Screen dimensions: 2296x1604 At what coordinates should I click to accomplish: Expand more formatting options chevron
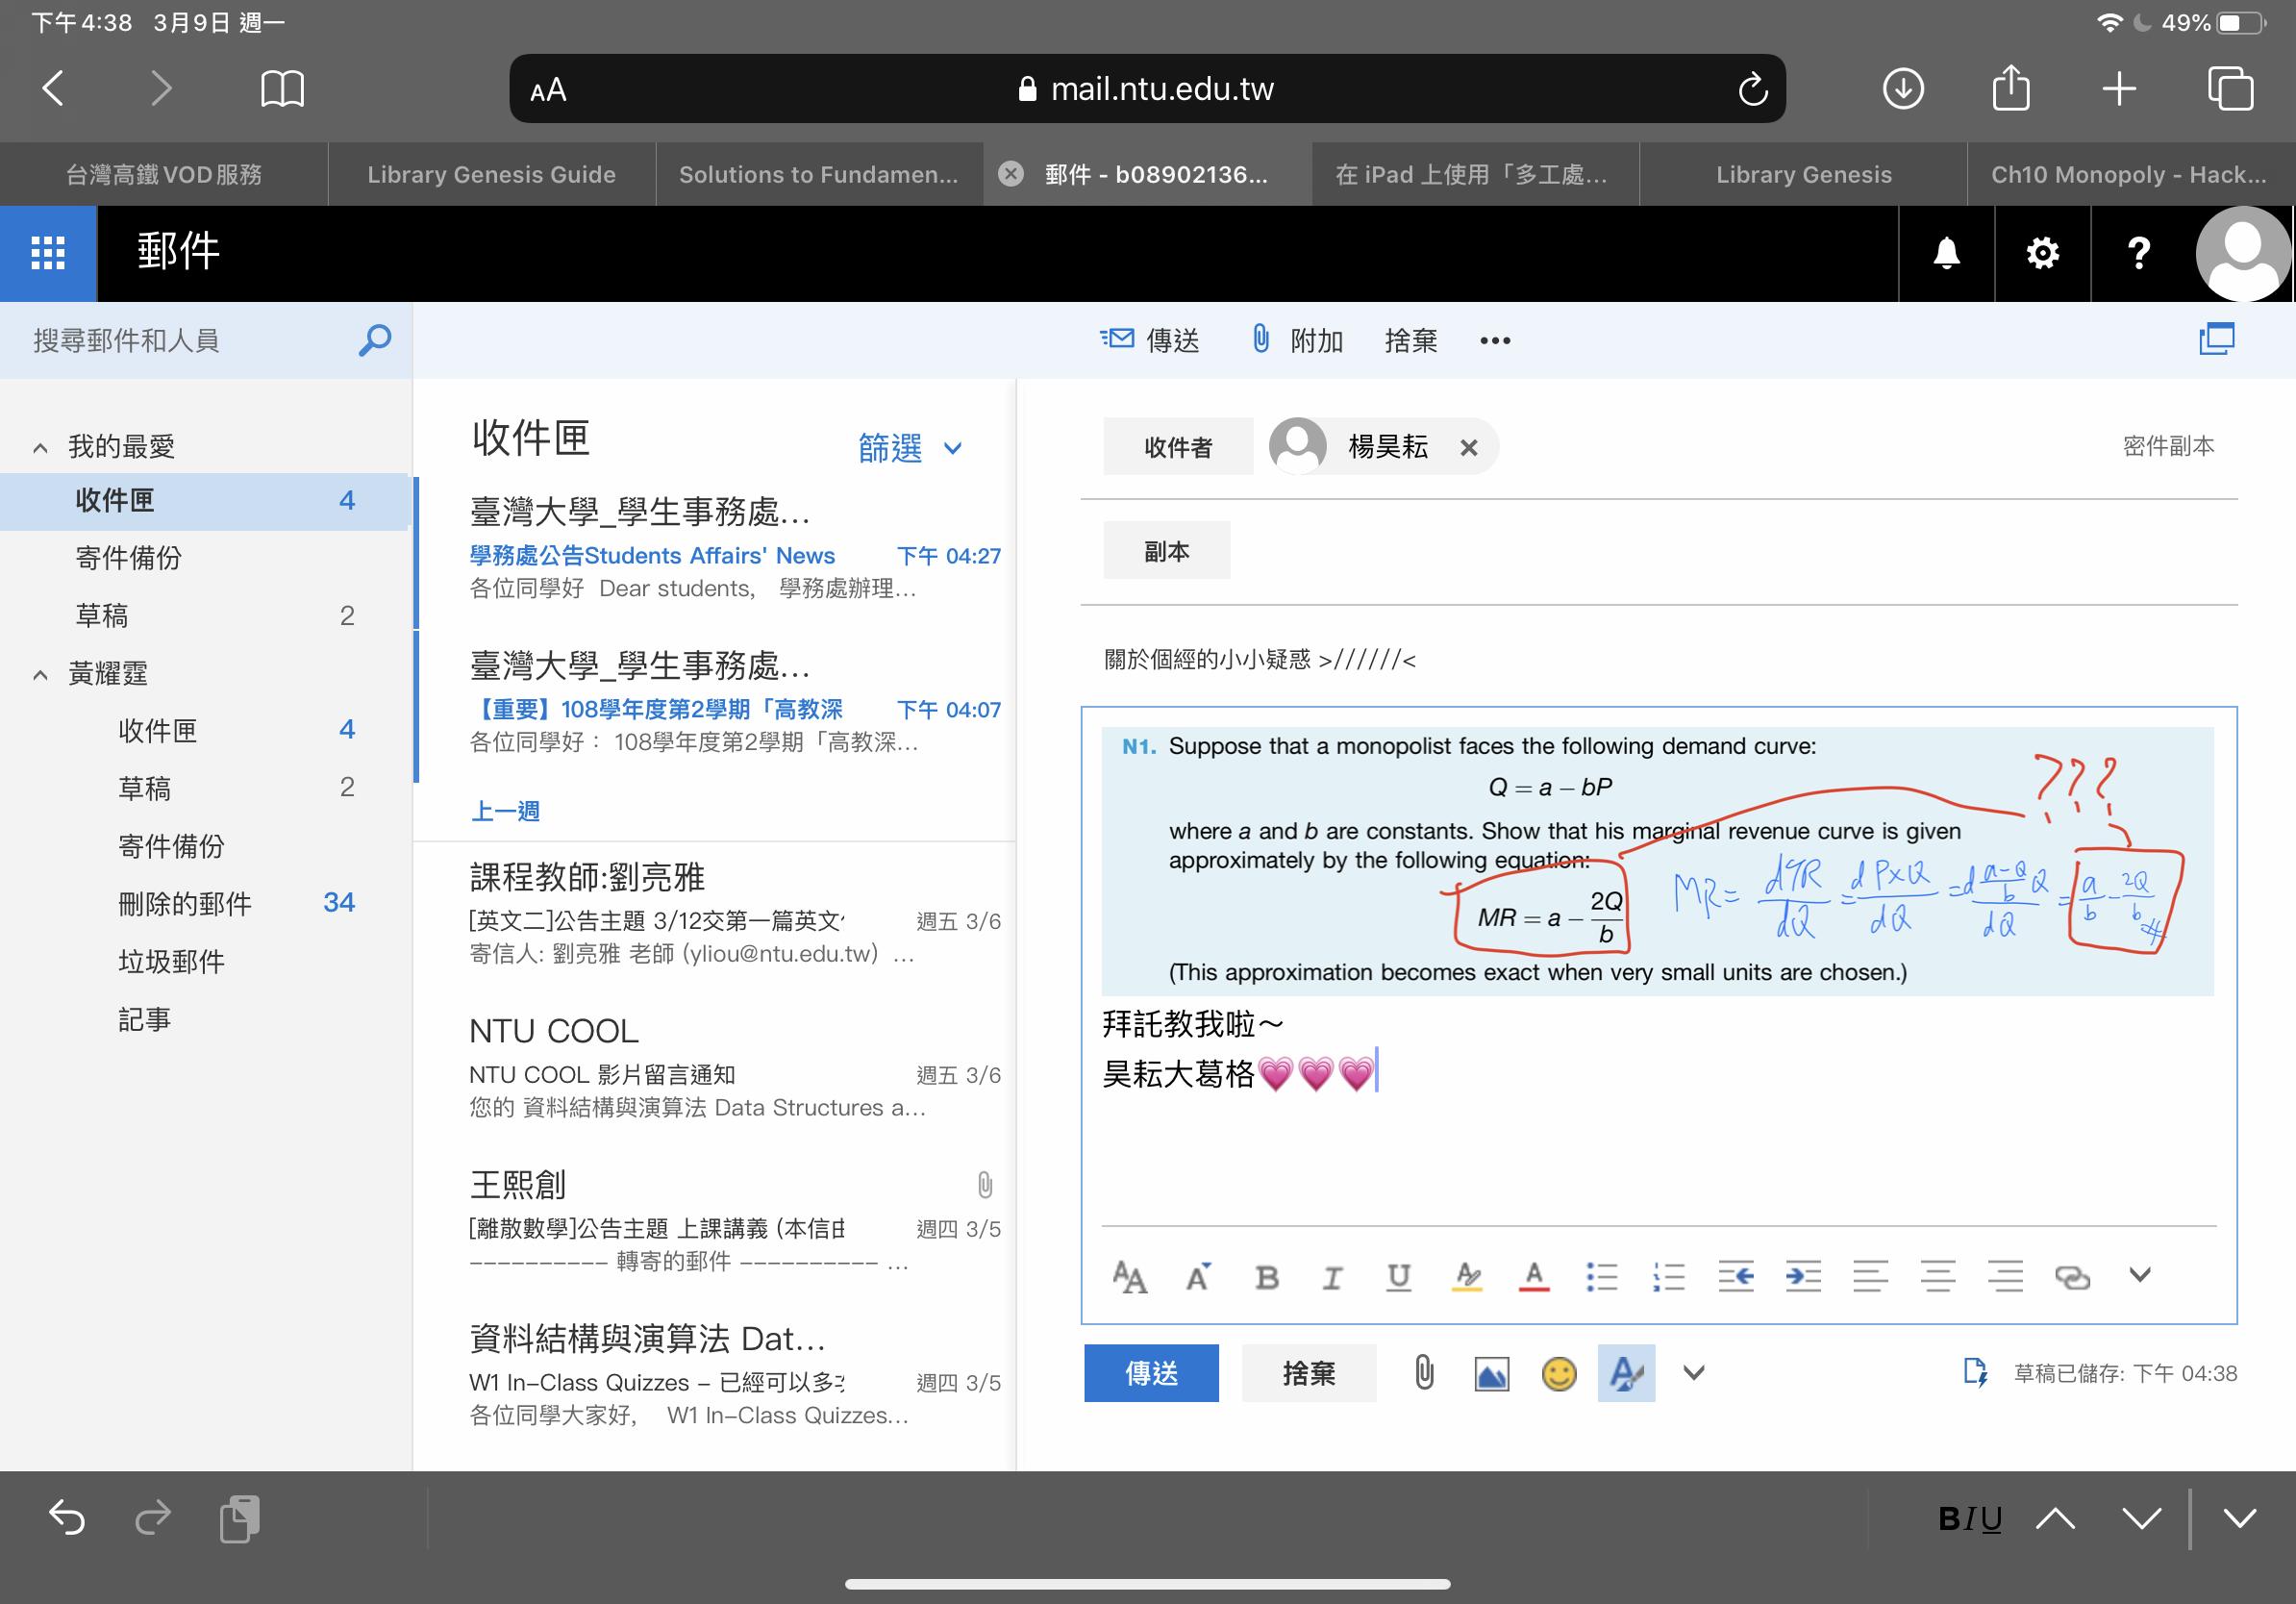click(2139, 1275)
